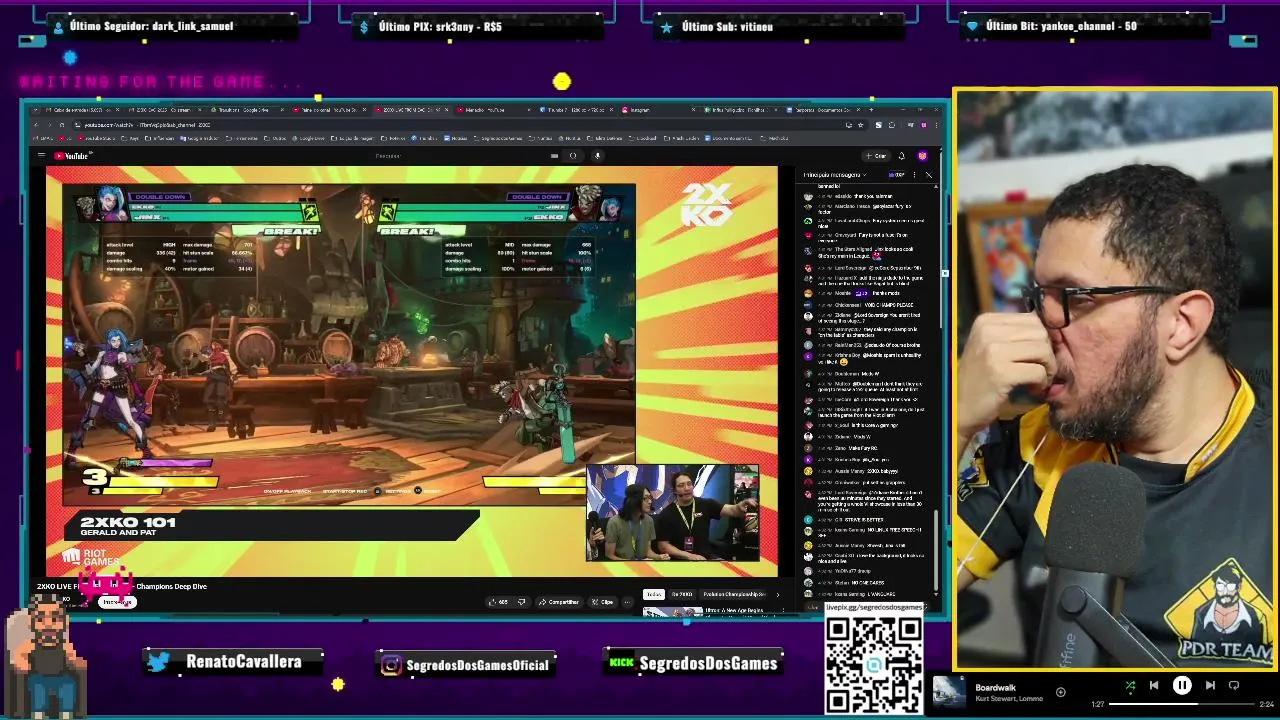Click the YouTube search magnifier button
This screenshot has height=720, width=1280.
(573, 155)
